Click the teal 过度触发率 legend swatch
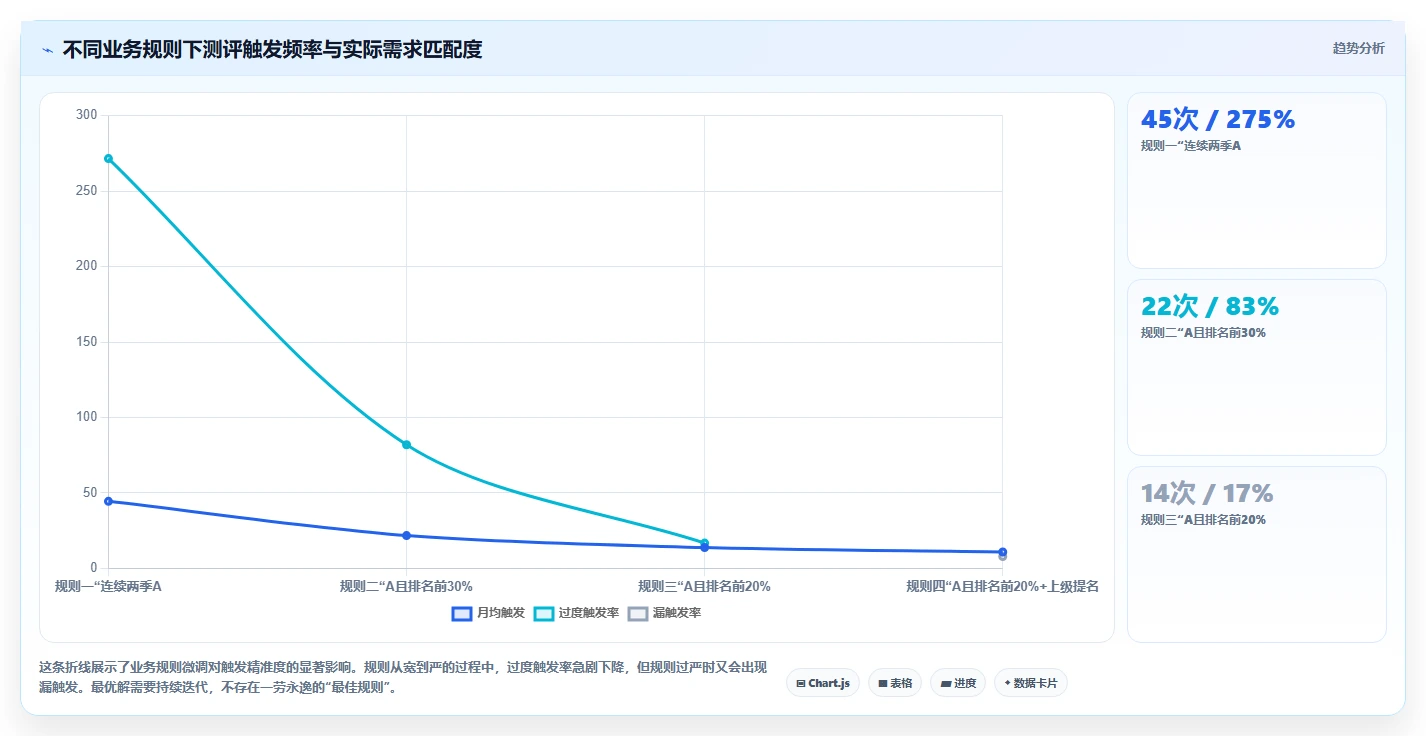This screenshot has height=736, width=1426. click(x=544, y=614)
